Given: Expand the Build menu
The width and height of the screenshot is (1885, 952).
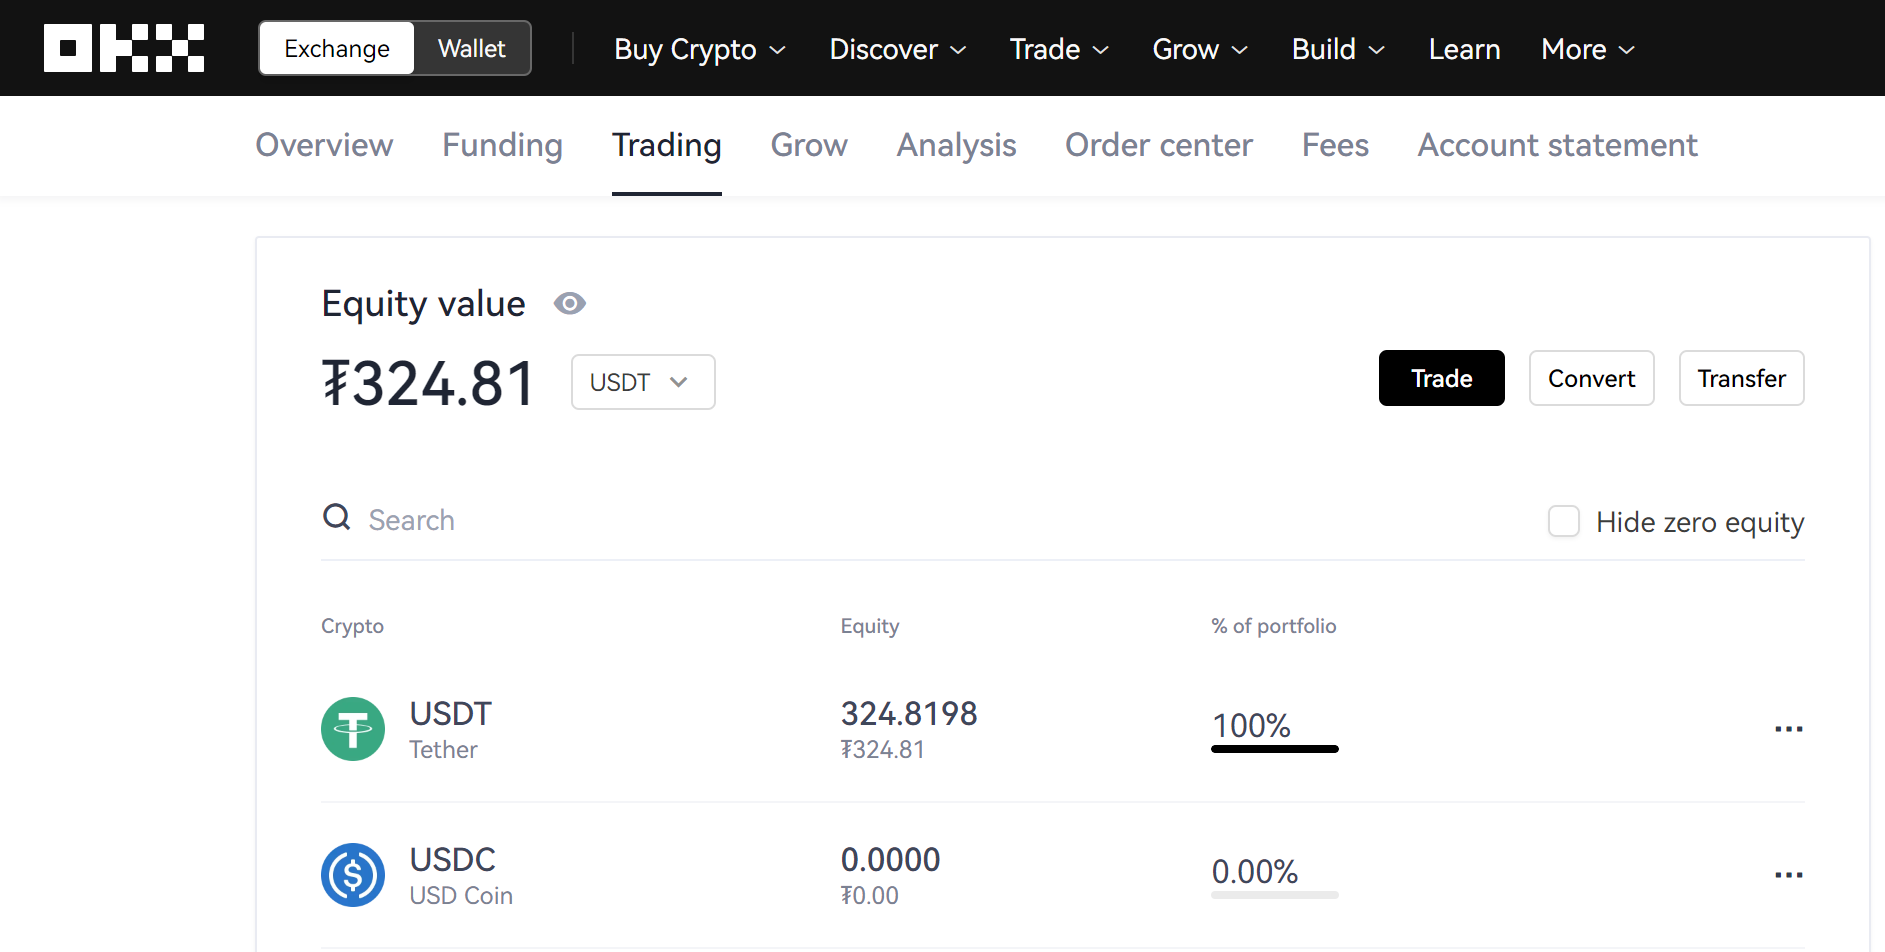Looking at the screenshot, I should 1338,49.
